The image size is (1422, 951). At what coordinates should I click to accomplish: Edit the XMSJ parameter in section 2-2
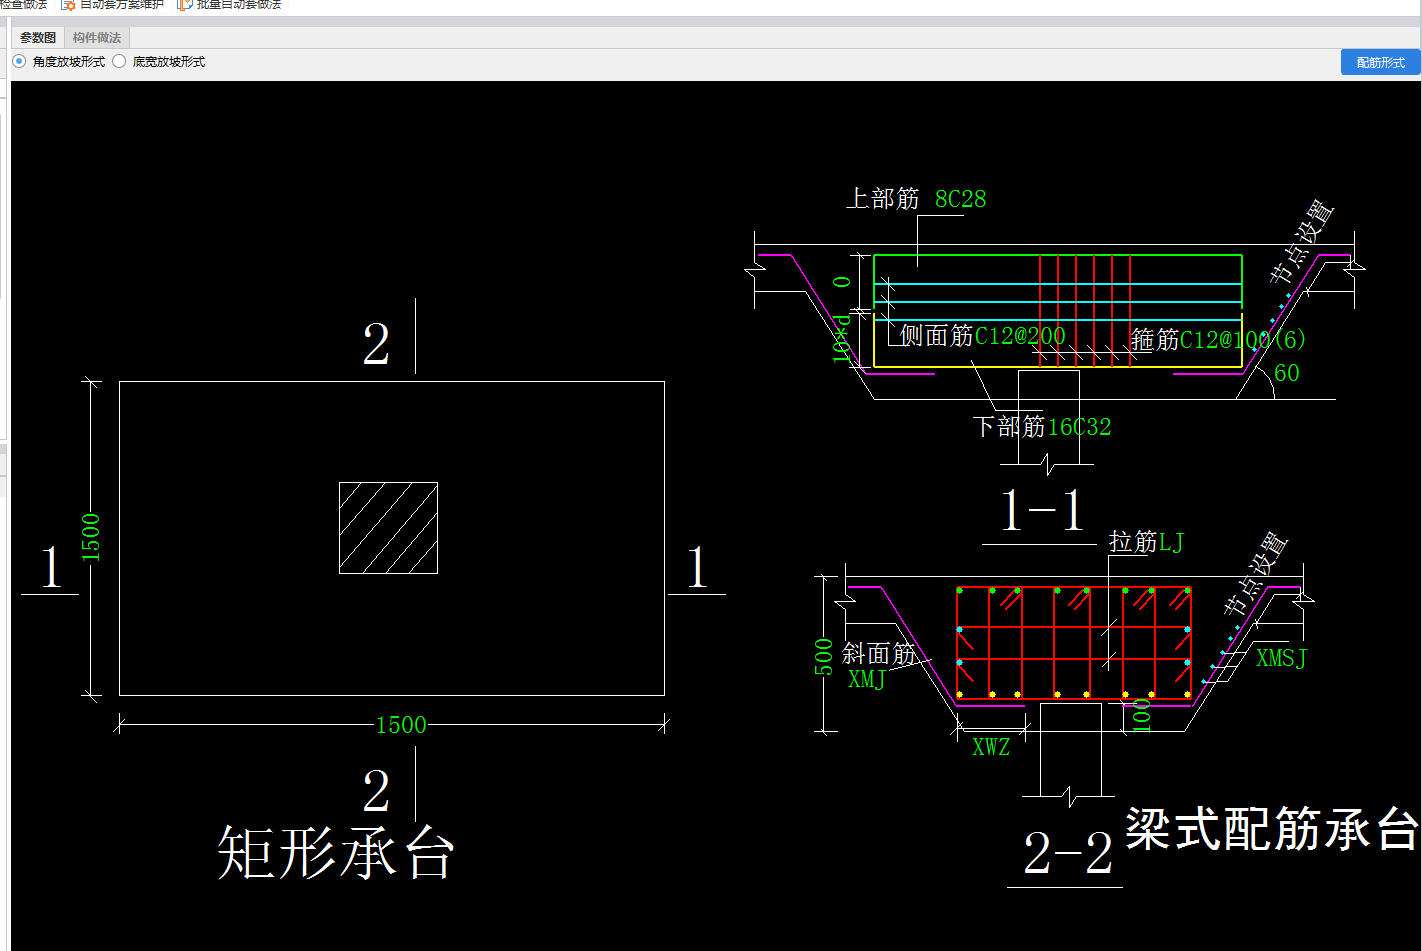click(x=1281, y=658)
